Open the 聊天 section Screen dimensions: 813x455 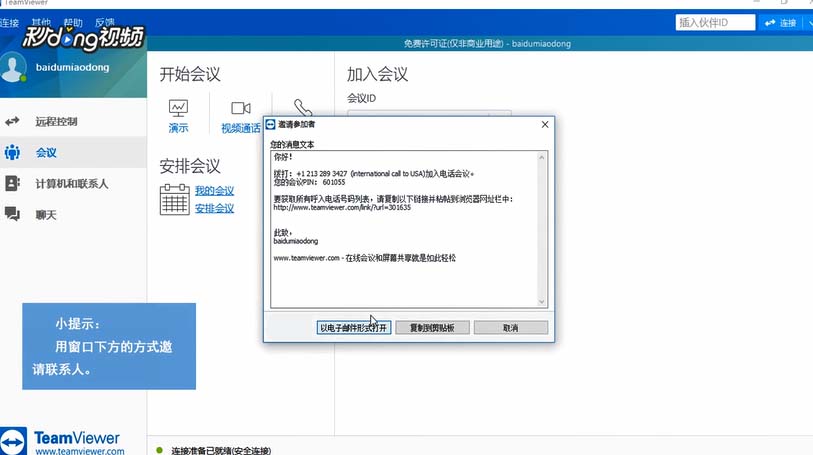(x=46, y=215)
